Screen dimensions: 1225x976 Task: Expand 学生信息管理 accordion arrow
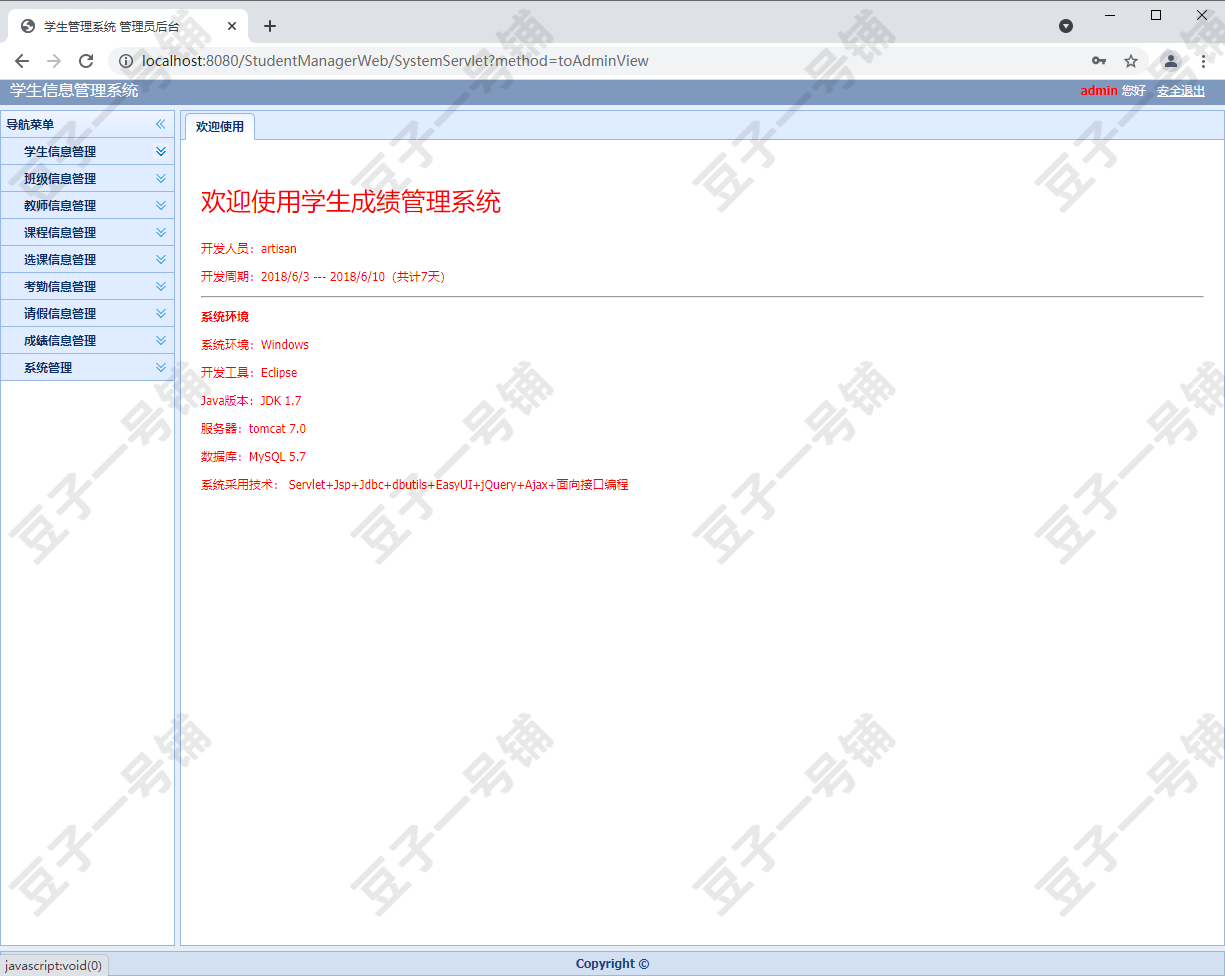(161, 151)
